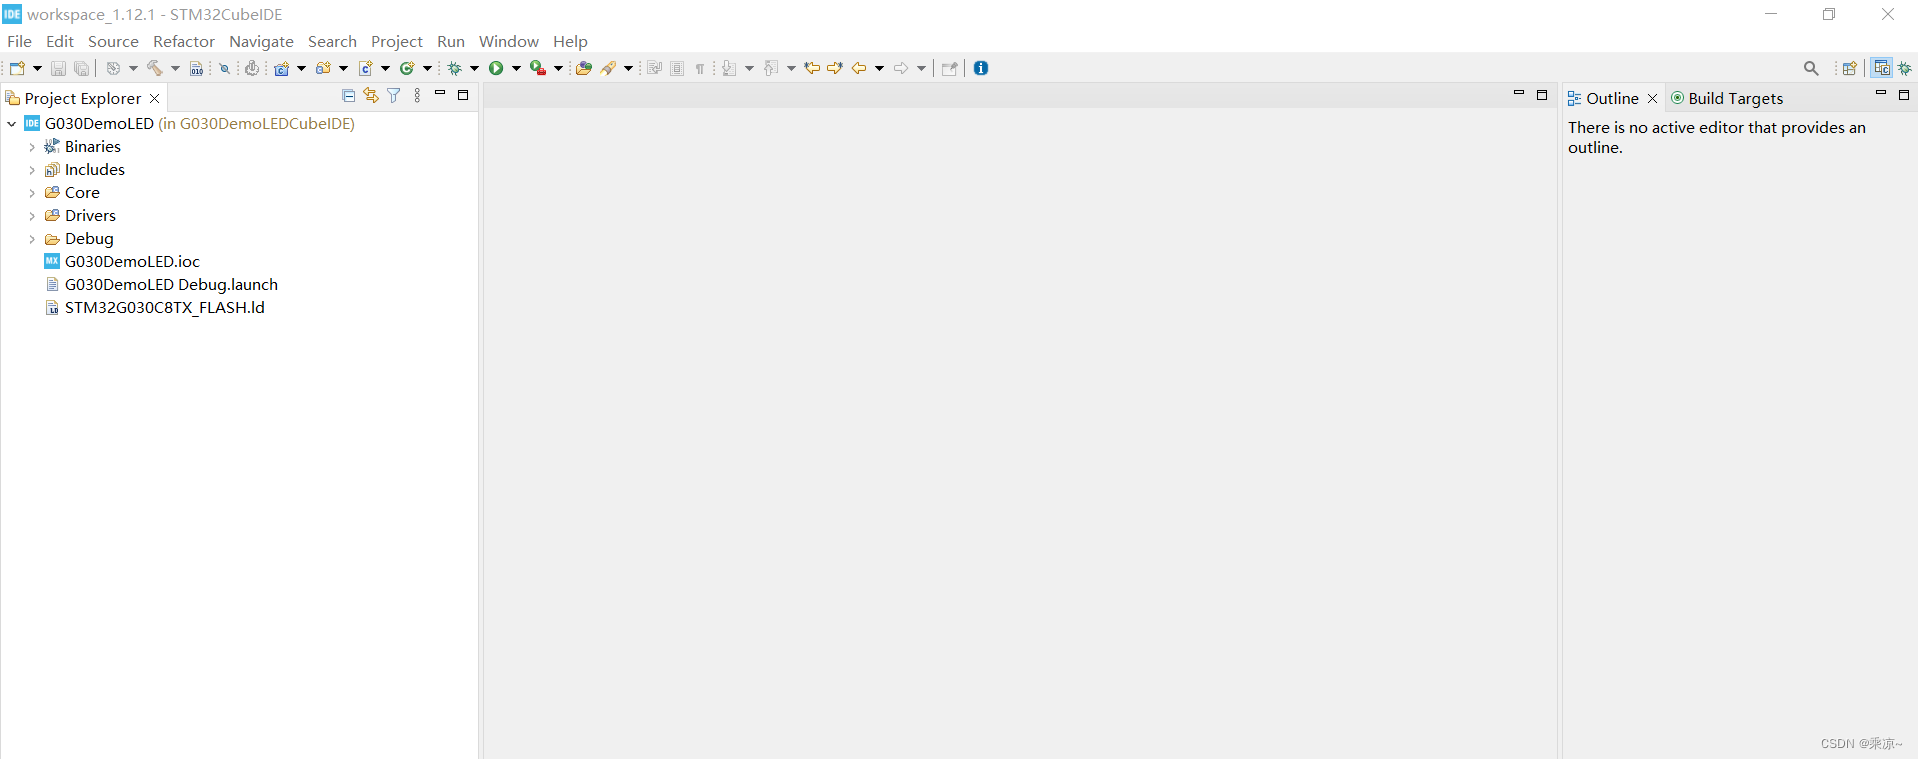Click the green new class icon
This screenshot has width=1918, height=759.
point(407,68)
